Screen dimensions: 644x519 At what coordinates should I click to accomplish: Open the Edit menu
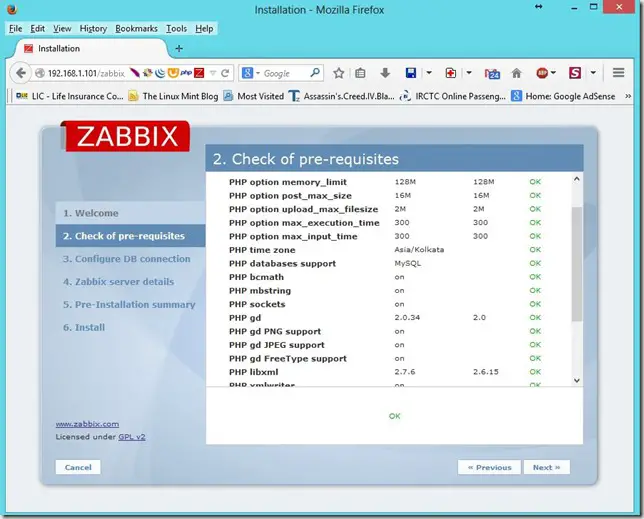tap(37, 29)
